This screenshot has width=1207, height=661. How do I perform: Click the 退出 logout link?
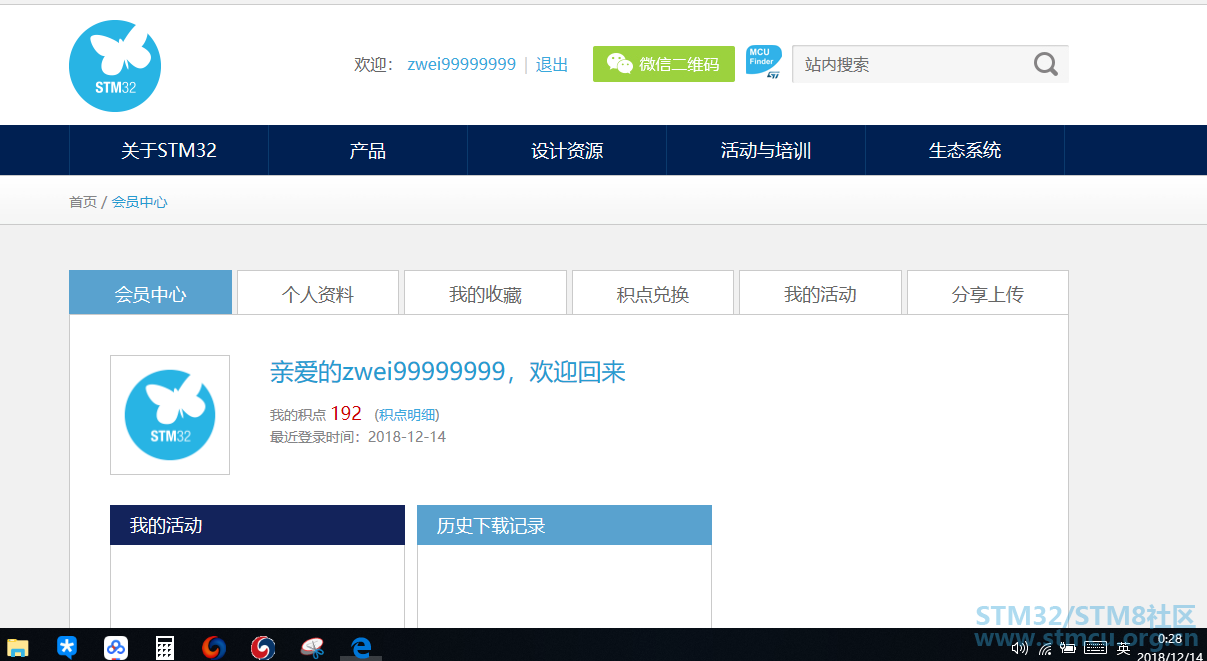tap(552, 64)
